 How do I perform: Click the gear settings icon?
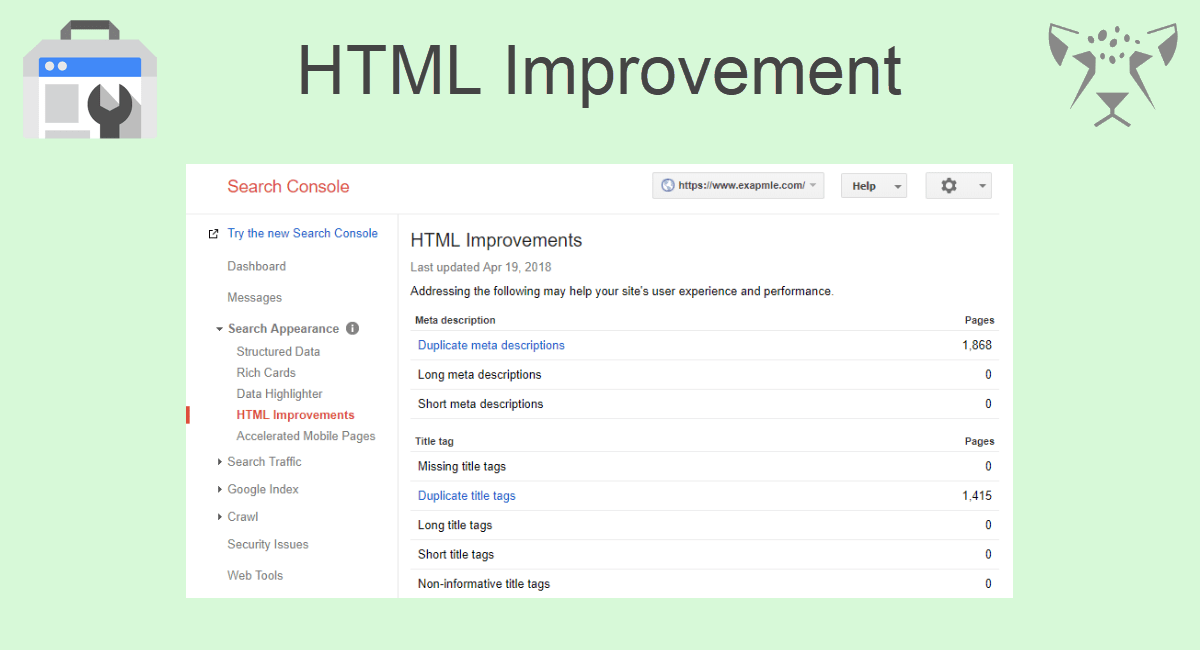949,186
